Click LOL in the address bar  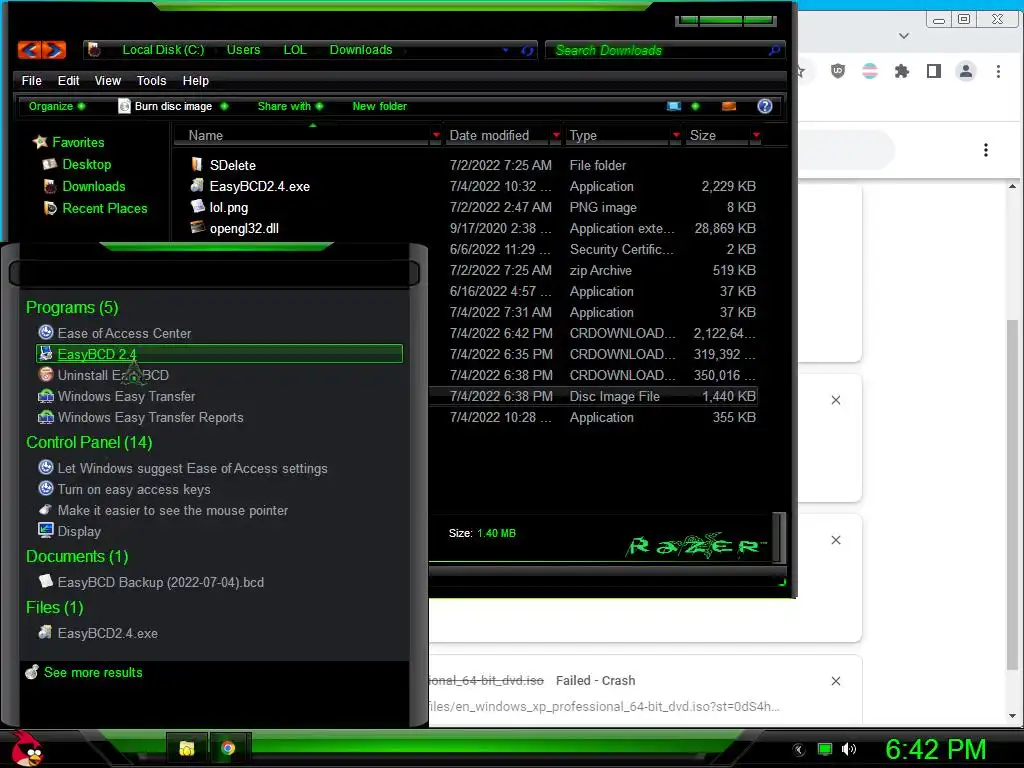pos(295,50)
